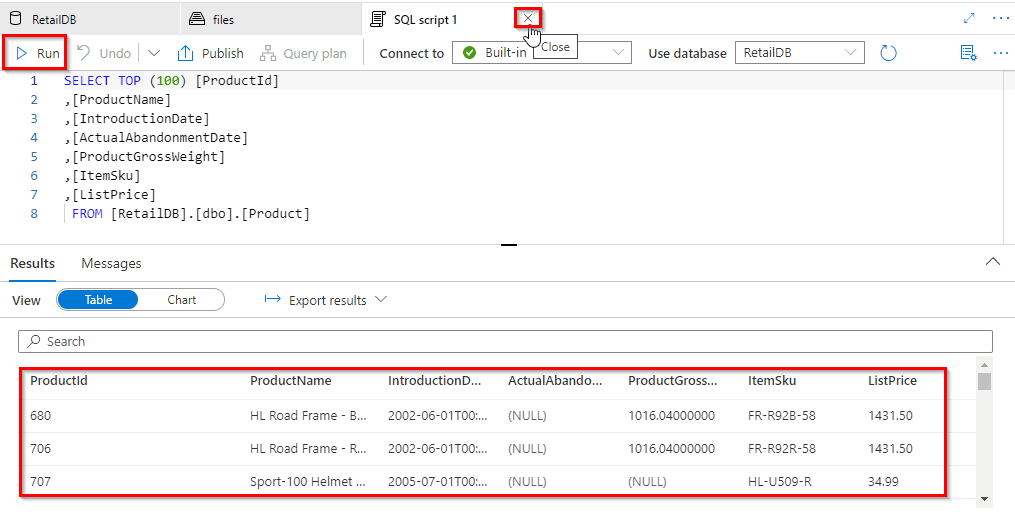
Task: Refresh the database list
Action: (x=888, y=53)
